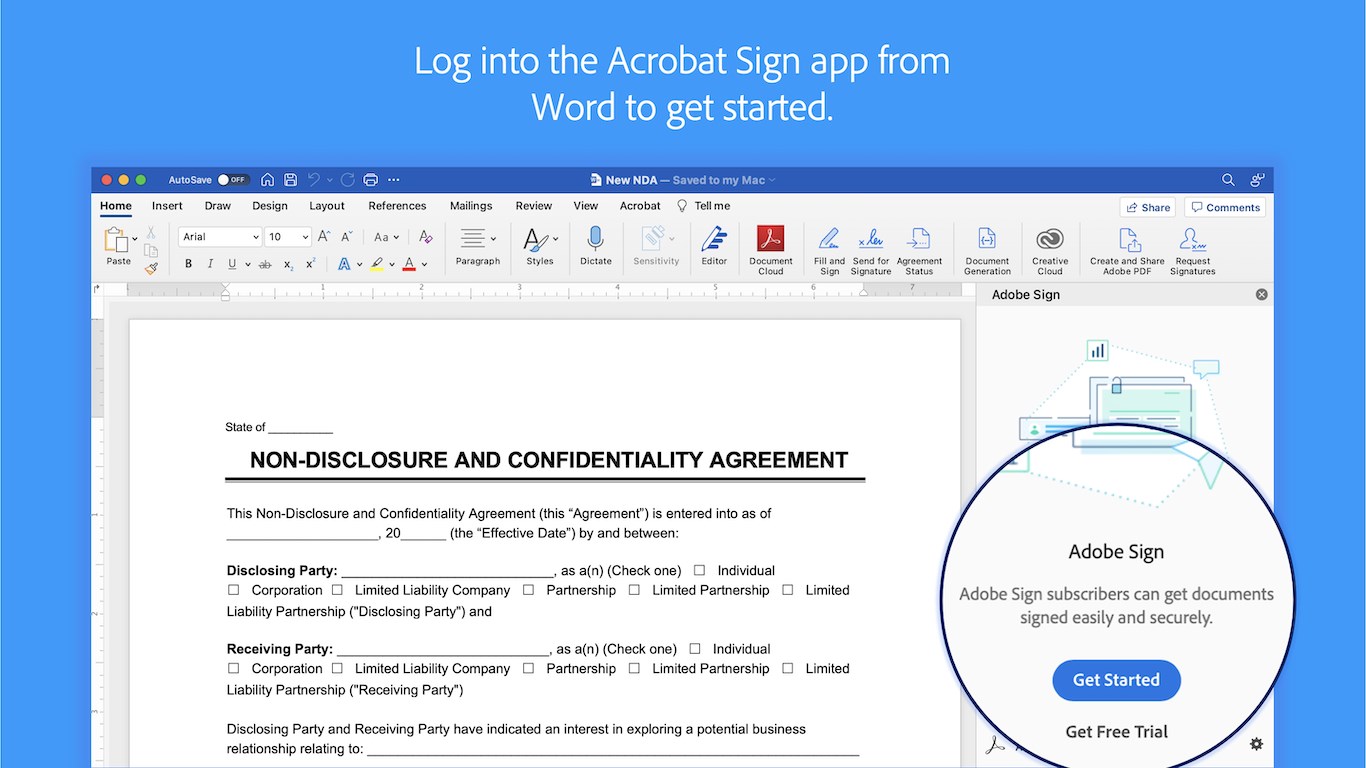The width and height of the screenshot is (1366, 768).
Task: Check Disclosing Party Limited Liability Company box
Action: tap(337, 590)
